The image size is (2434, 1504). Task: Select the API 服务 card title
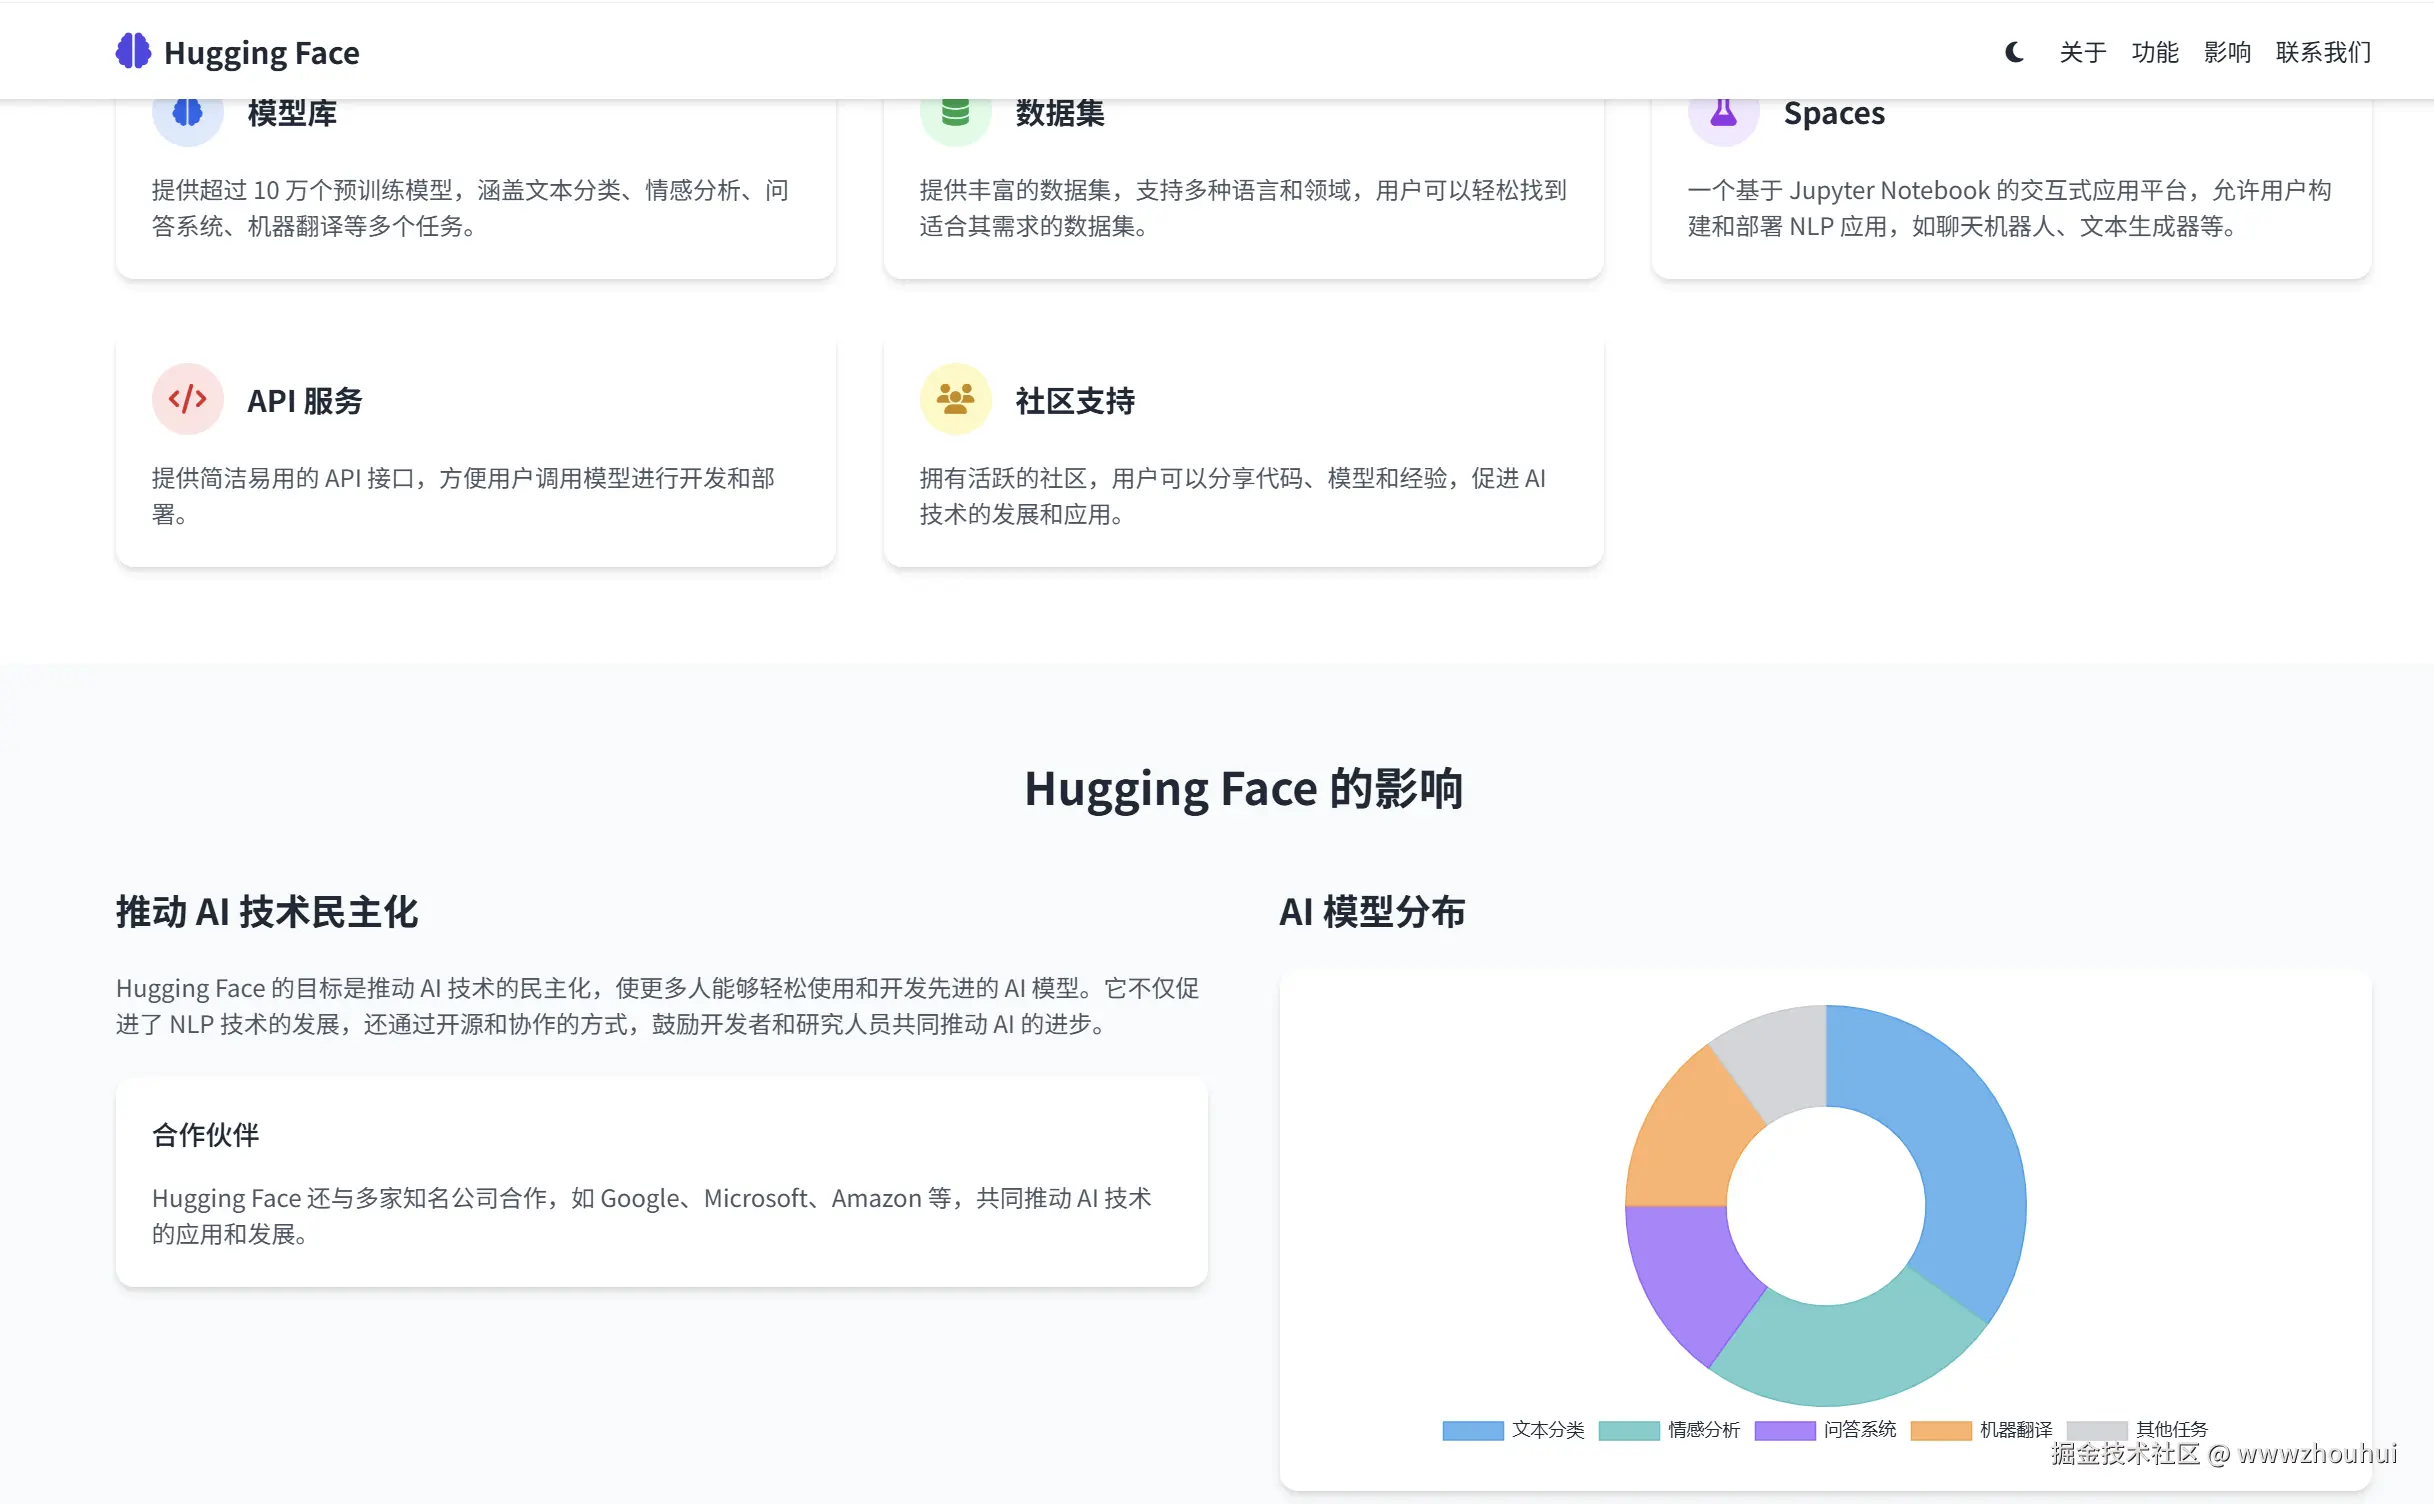305,401
